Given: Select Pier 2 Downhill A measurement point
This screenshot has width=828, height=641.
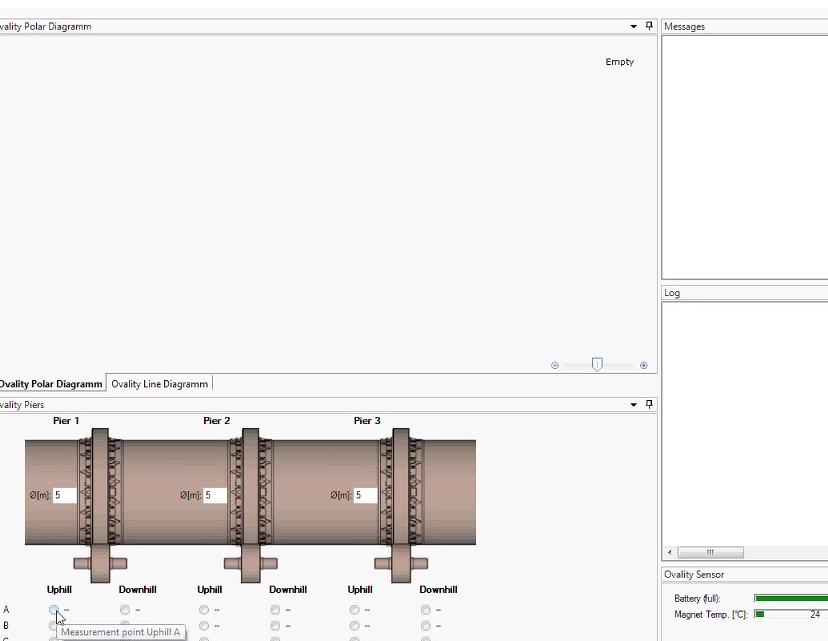Looking at the screenshot, I should point(275,610).
